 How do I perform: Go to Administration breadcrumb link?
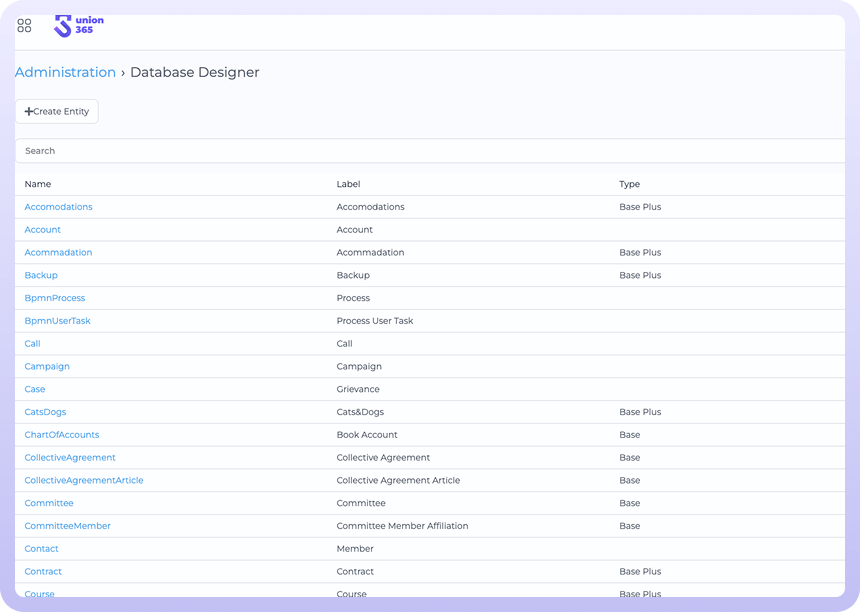click(65, 73)
